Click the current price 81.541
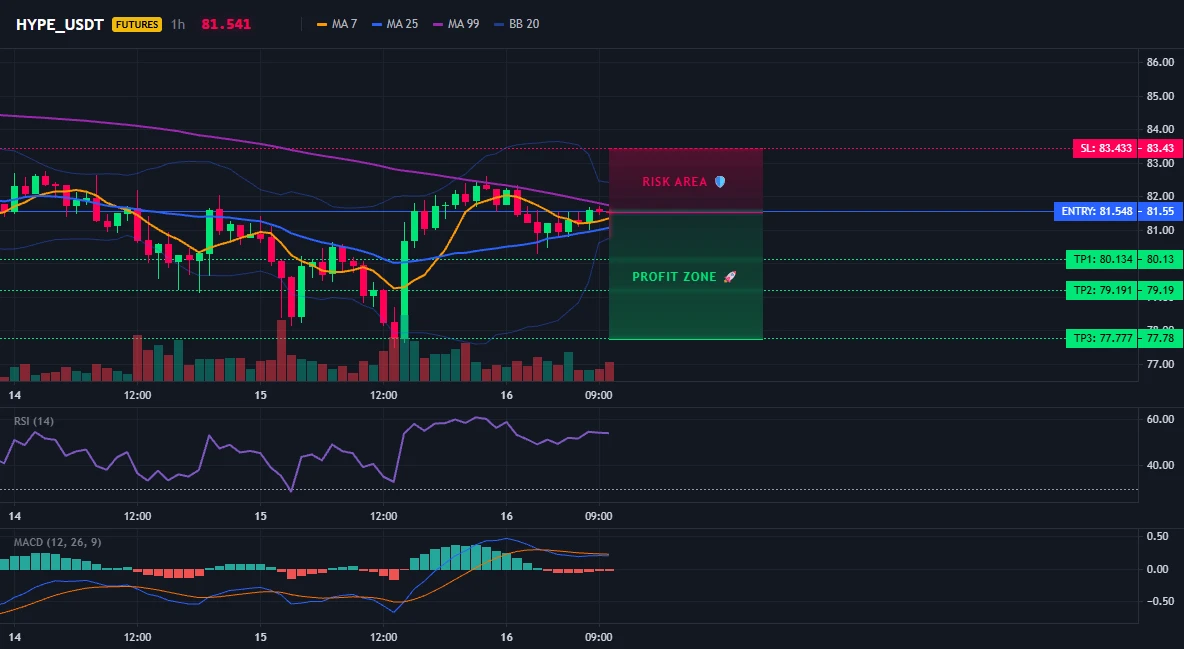This screenshot has width=1184, height=649. tap(226, 24)
